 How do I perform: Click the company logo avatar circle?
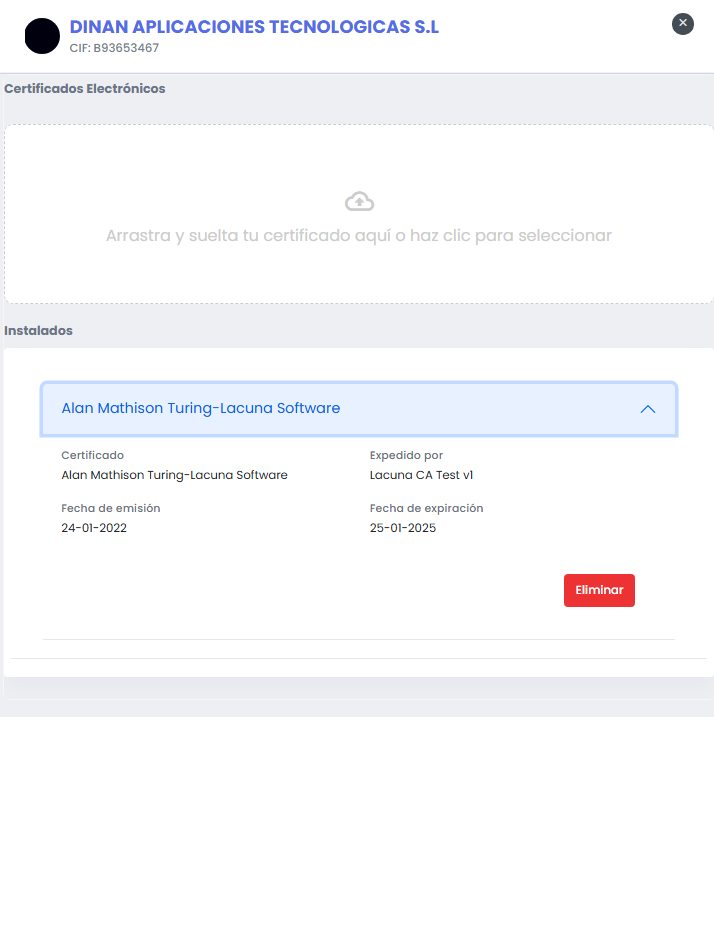(41, 36)
